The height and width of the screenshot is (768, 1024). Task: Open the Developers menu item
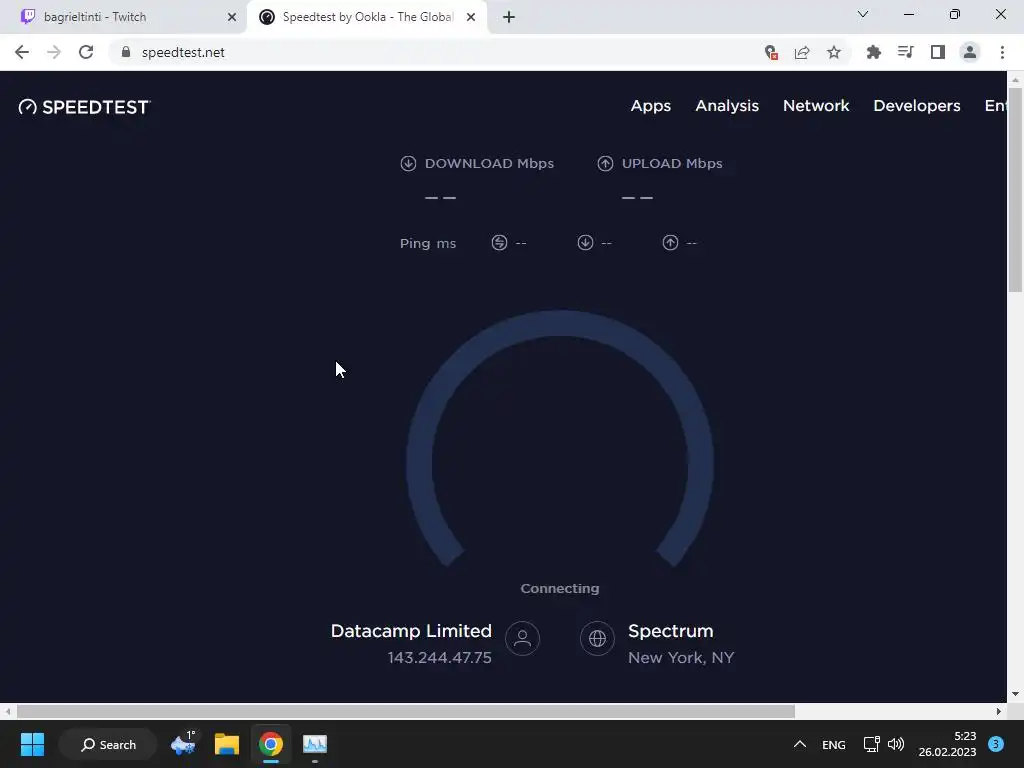[x=917, y=106]
